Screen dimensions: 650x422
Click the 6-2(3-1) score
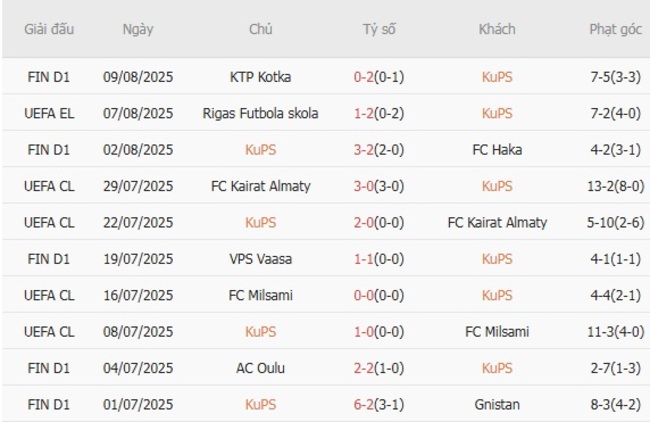coord(379,404)
